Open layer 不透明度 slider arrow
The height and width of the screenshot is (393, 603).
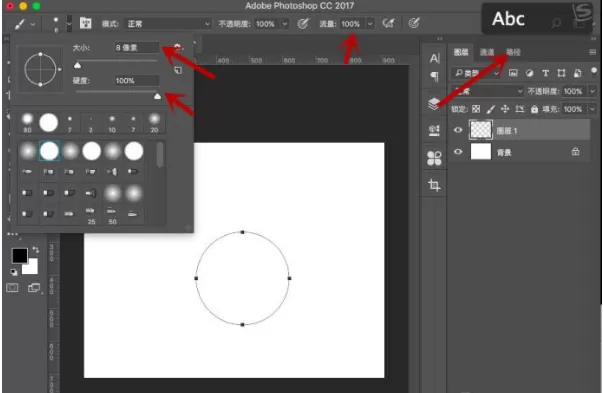(x=592, y=91)
